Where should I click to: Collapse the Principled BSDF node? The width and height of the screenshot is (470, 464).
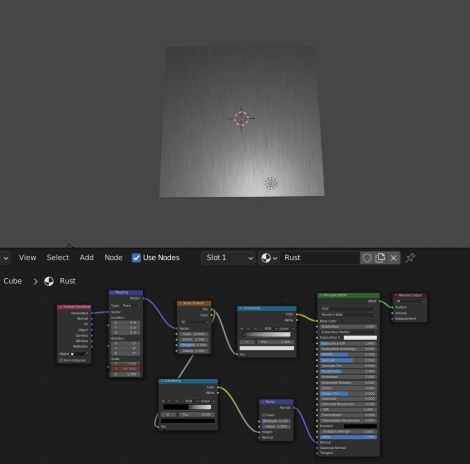[321, 295]
